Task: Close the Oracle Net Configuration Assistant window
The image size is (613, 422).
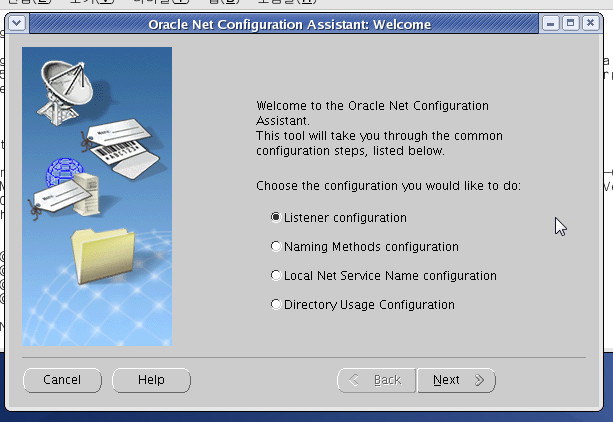Action: coord(590,23)
